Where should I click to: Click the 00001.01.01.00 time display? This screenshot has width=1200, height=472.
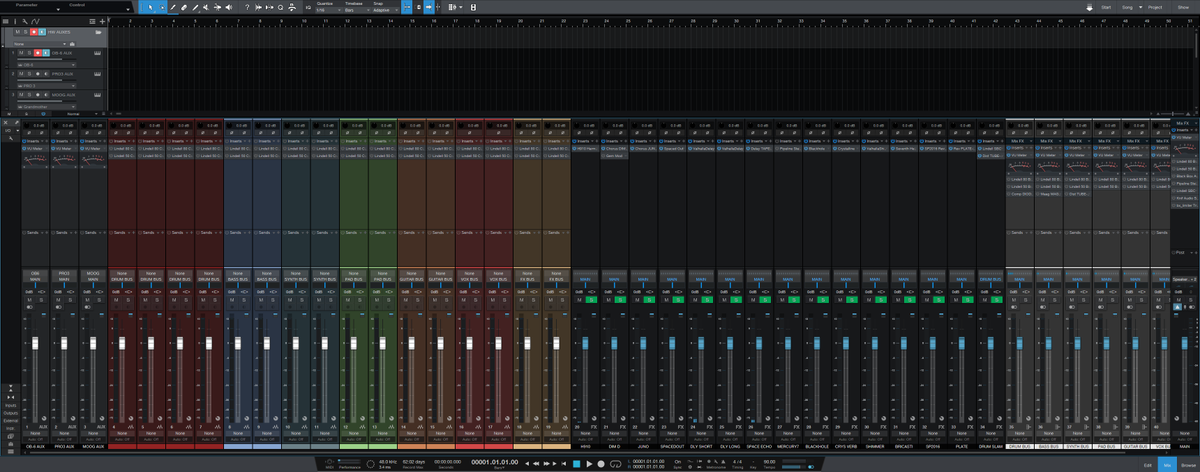(495, 461)
